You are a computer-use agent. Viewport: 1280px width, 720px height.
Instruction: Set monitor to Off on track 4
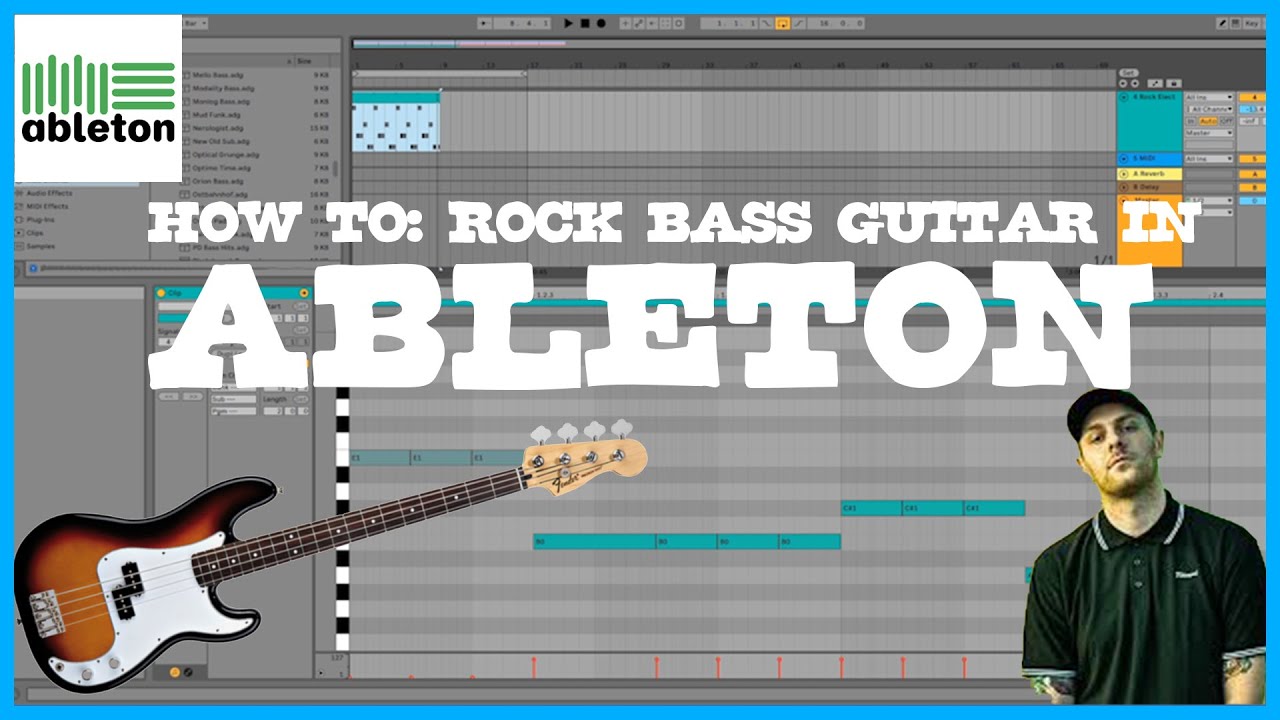point(1226,121)
